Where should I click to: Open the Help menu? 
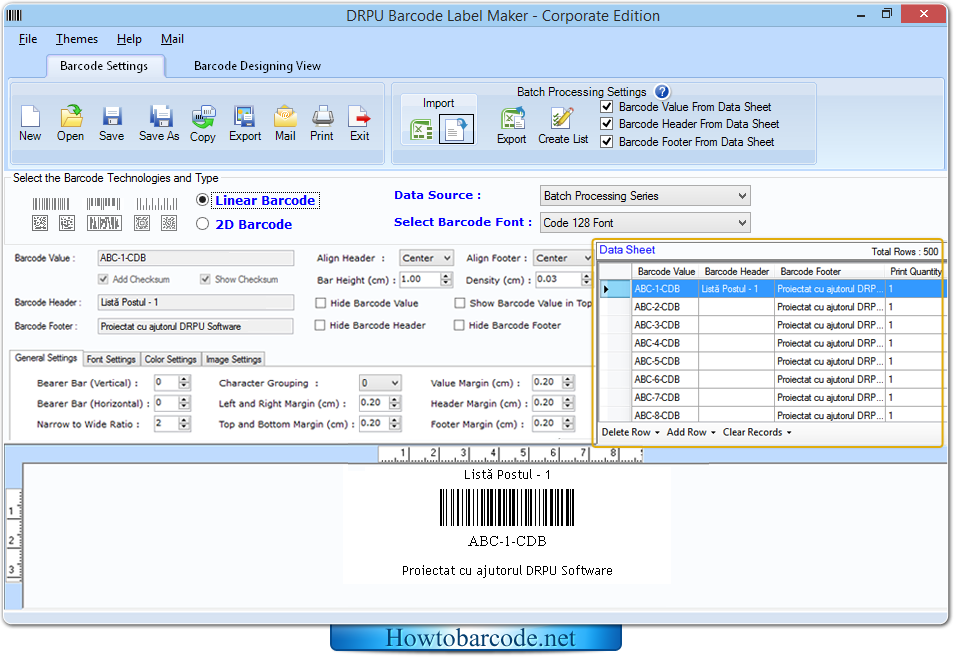tap(129, 39)
